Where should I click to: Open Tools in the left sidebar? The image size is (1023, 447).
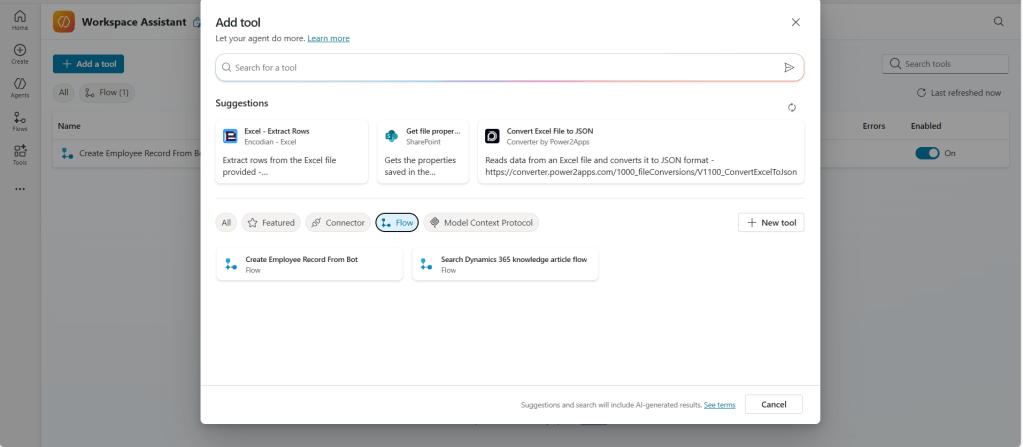(19, 154)
